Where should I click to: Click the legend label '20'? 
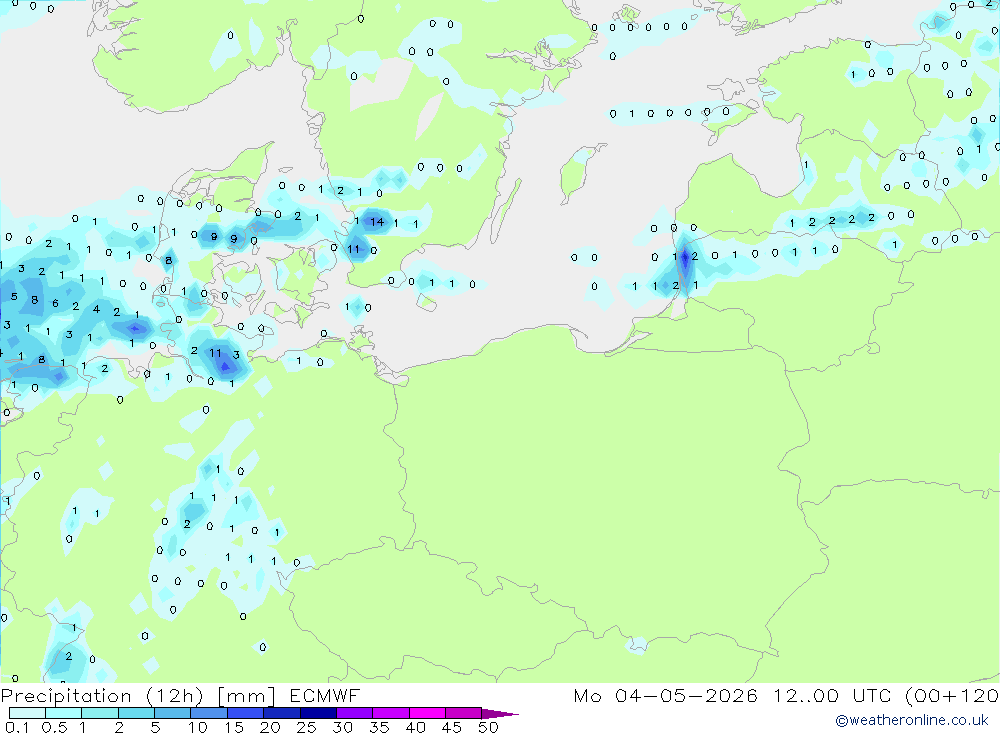[270, 727]
